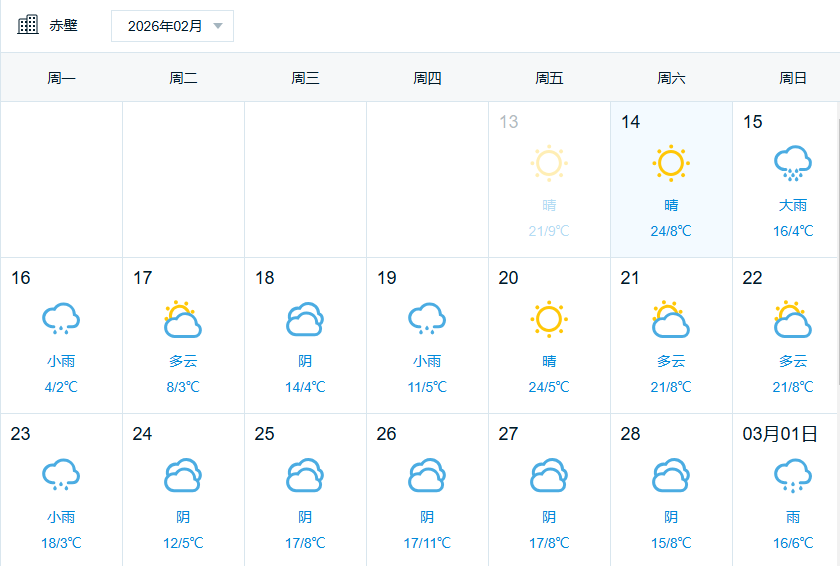Viewport: 840px width, 566px height.
Task: Click the cloud icon on day 26
Action: tap(427, 475)
